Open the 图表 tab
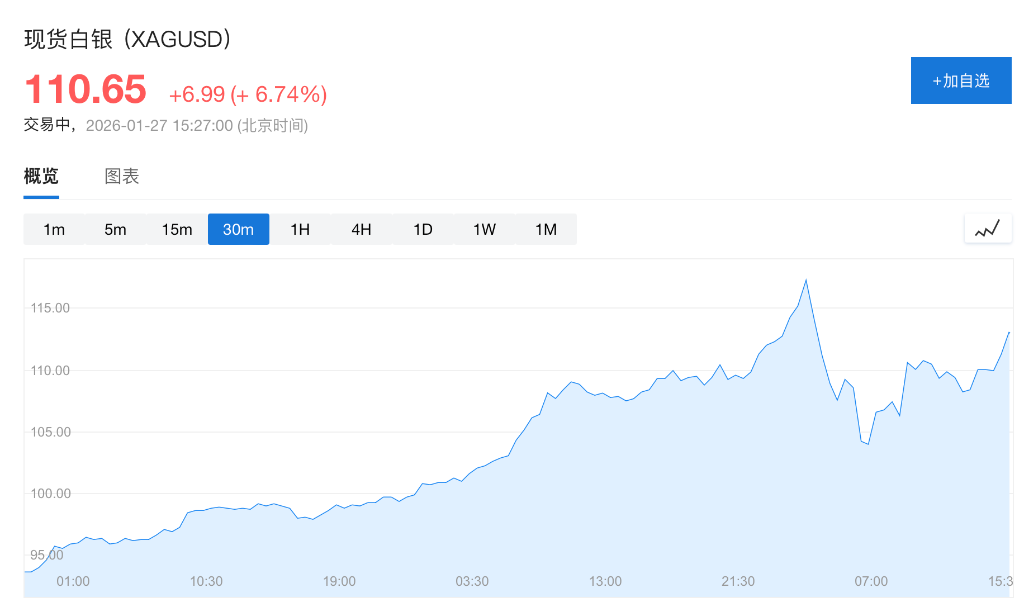Image resolution: width=1024 pixels, height=612 pixels. (x=122, y=177)
